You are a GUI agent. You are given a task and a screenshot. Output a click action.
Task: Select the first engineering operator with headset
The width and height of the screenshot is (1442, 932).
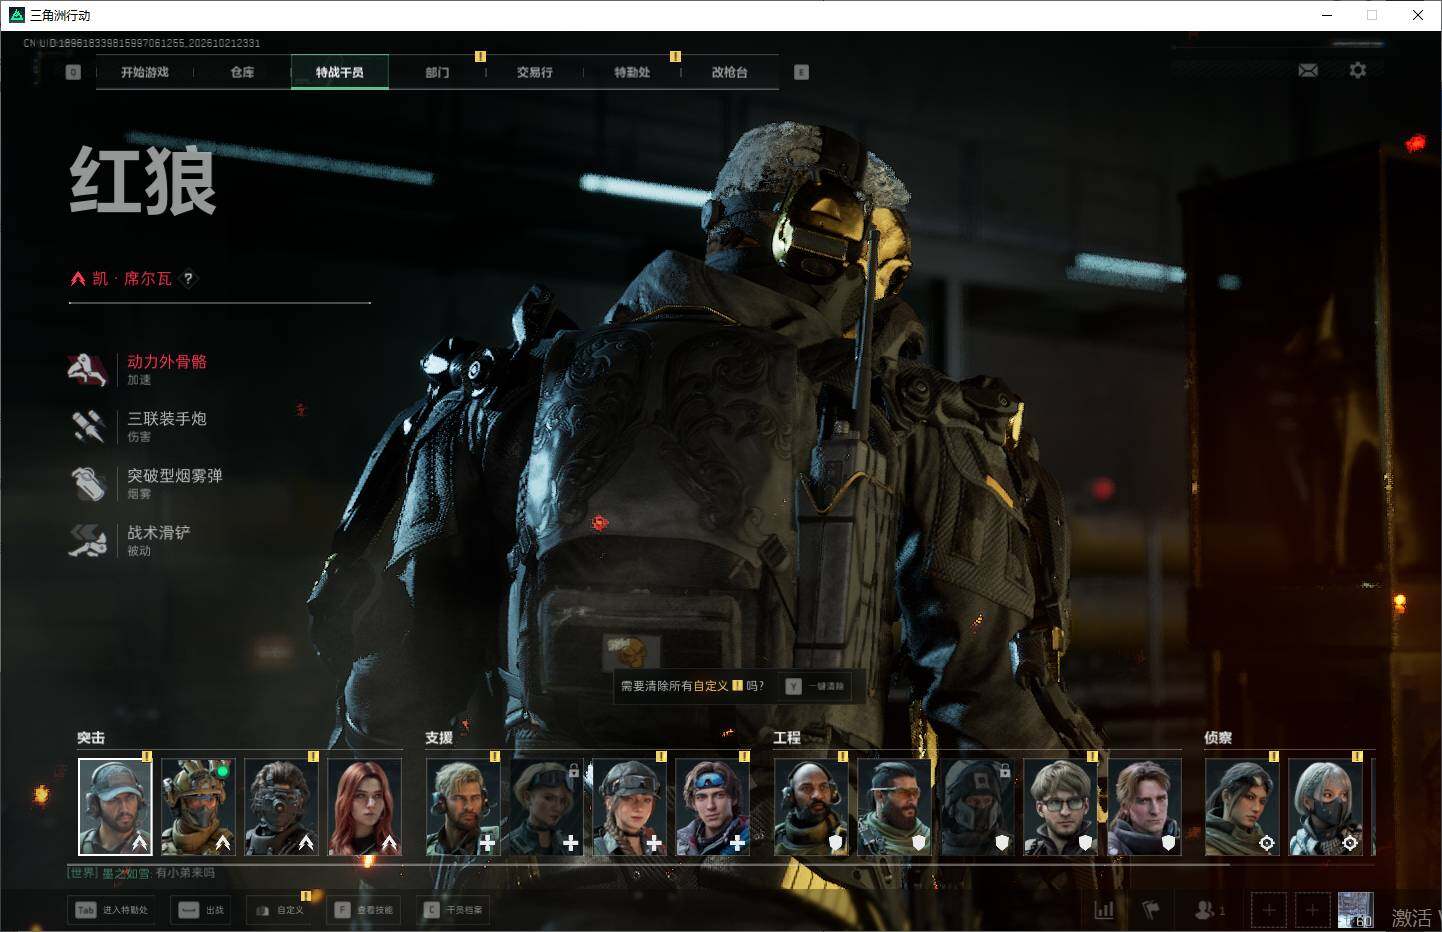(811, 807)
